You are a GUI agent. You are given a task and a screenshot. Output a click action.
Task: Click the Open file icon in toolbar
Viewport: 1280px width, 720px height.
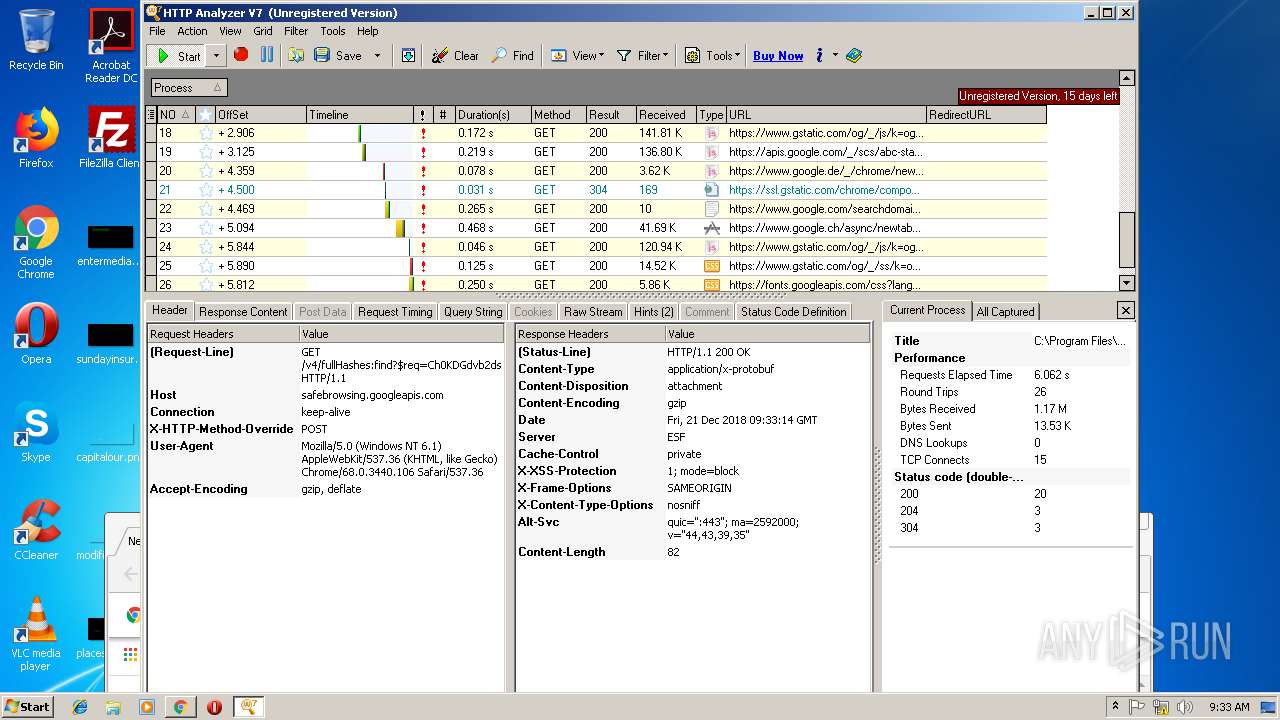pyautogui.click(x=297, y=55)
